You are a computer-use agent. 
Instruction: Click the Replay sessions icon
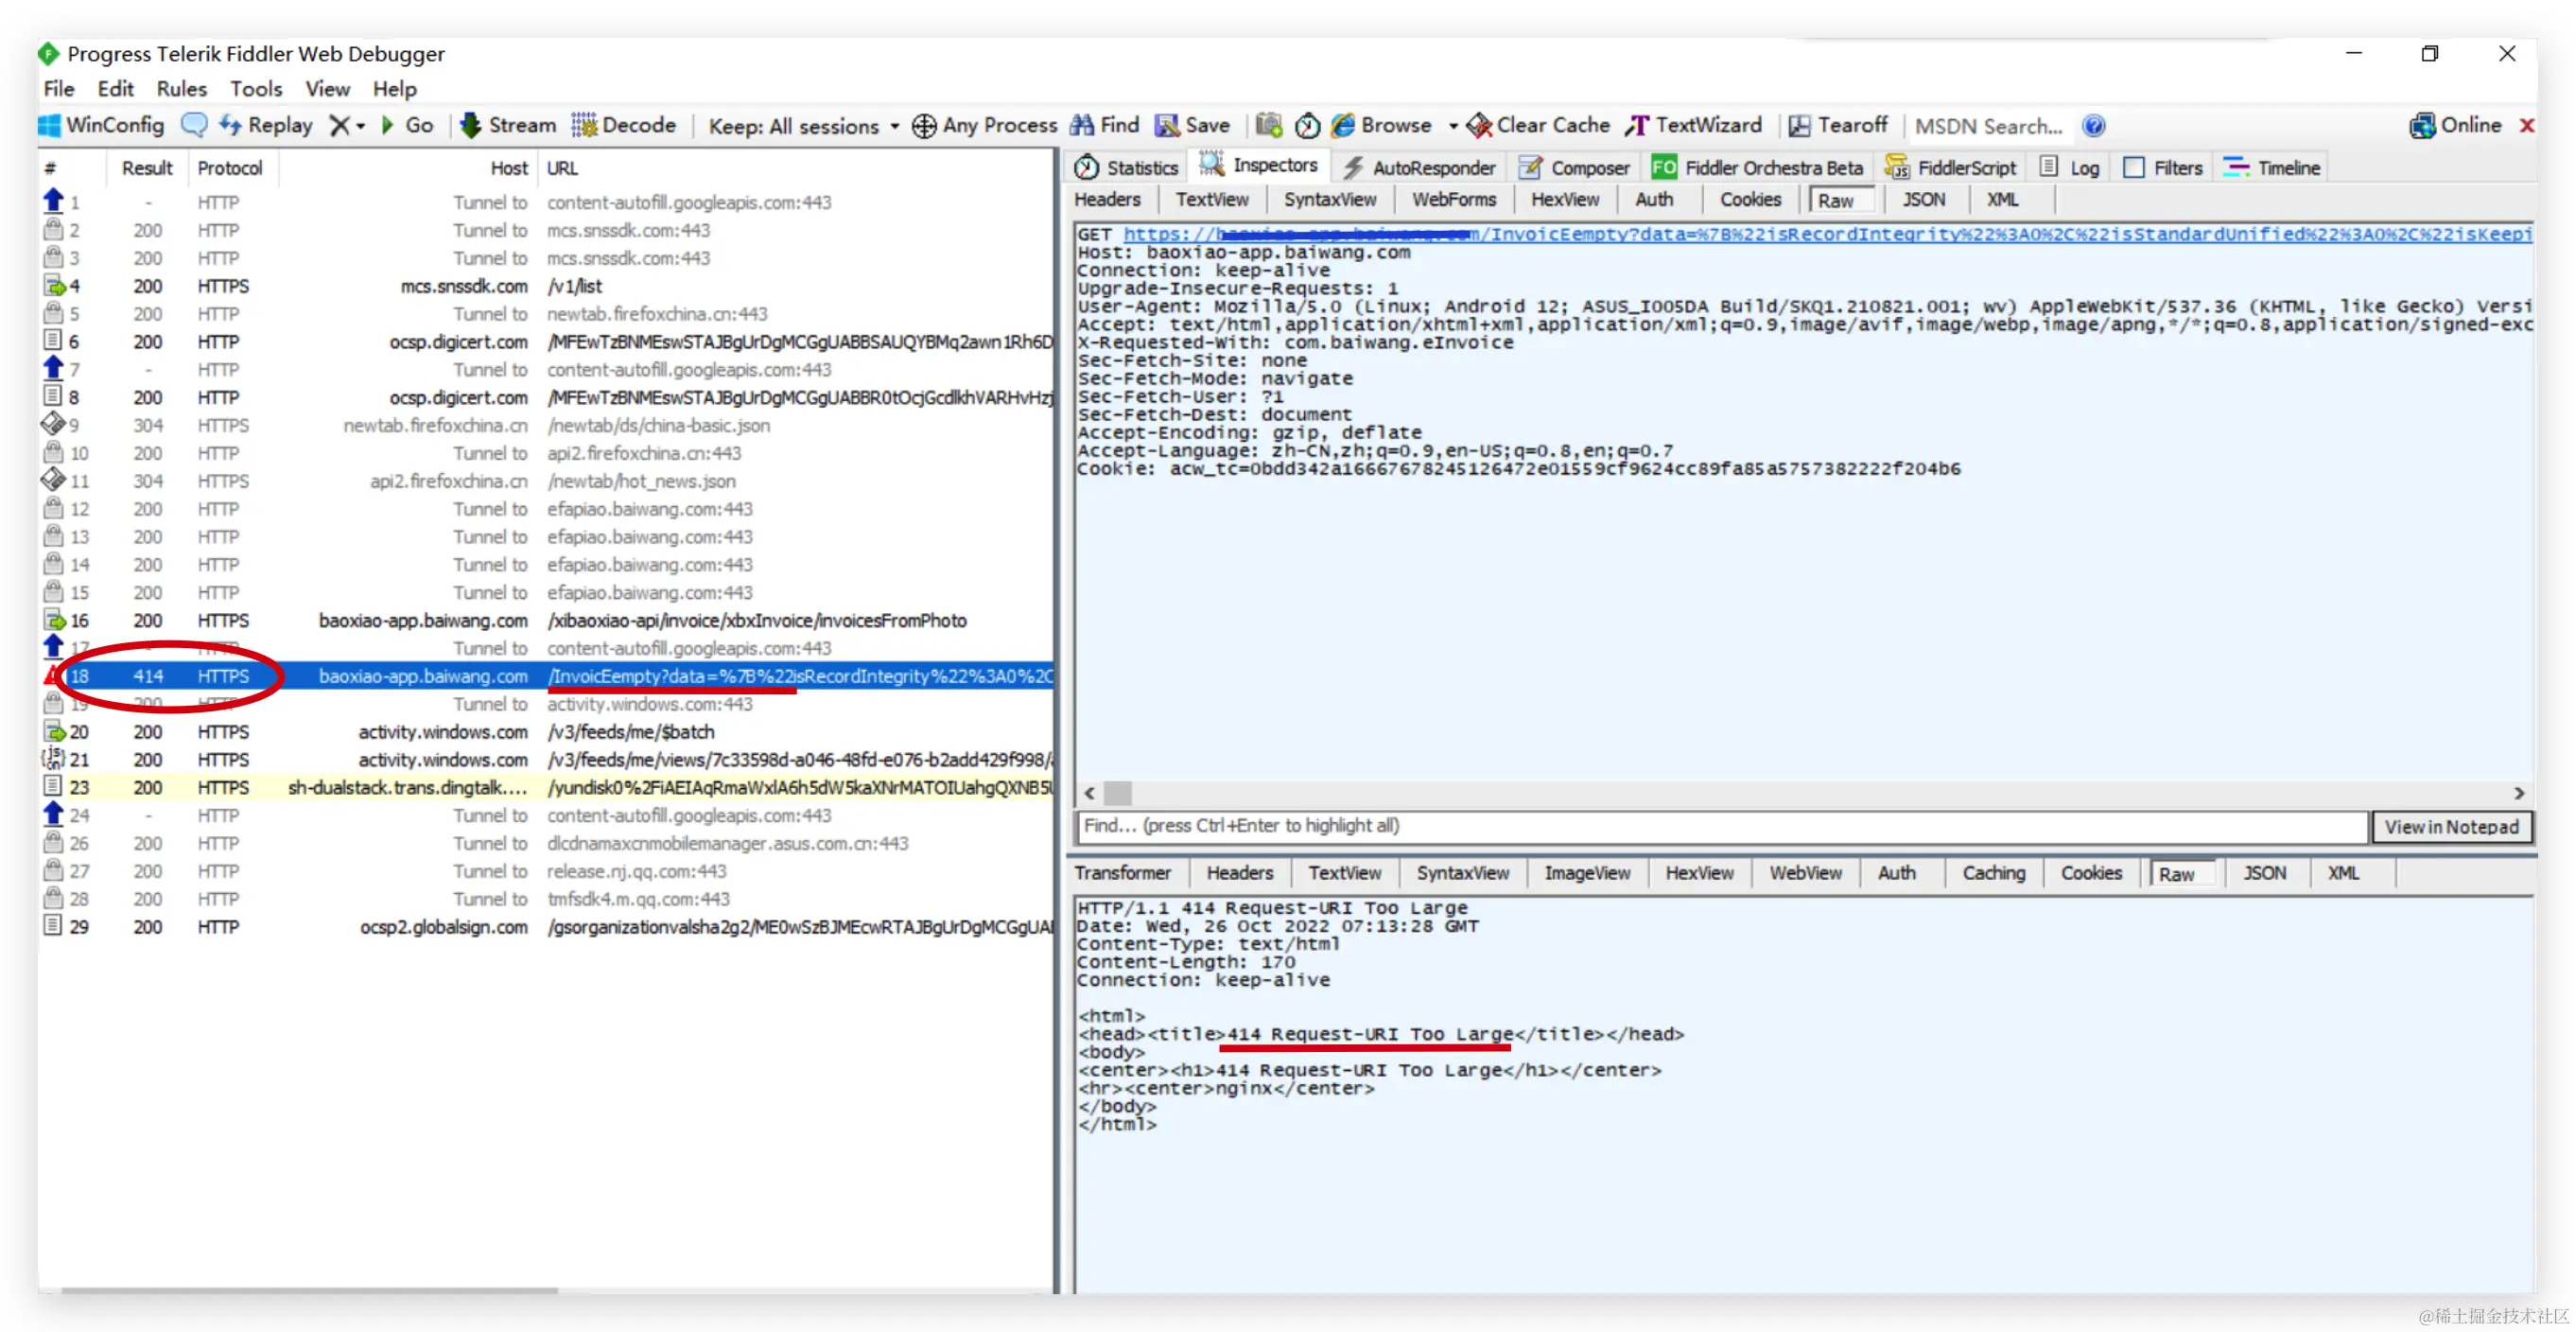231,125
